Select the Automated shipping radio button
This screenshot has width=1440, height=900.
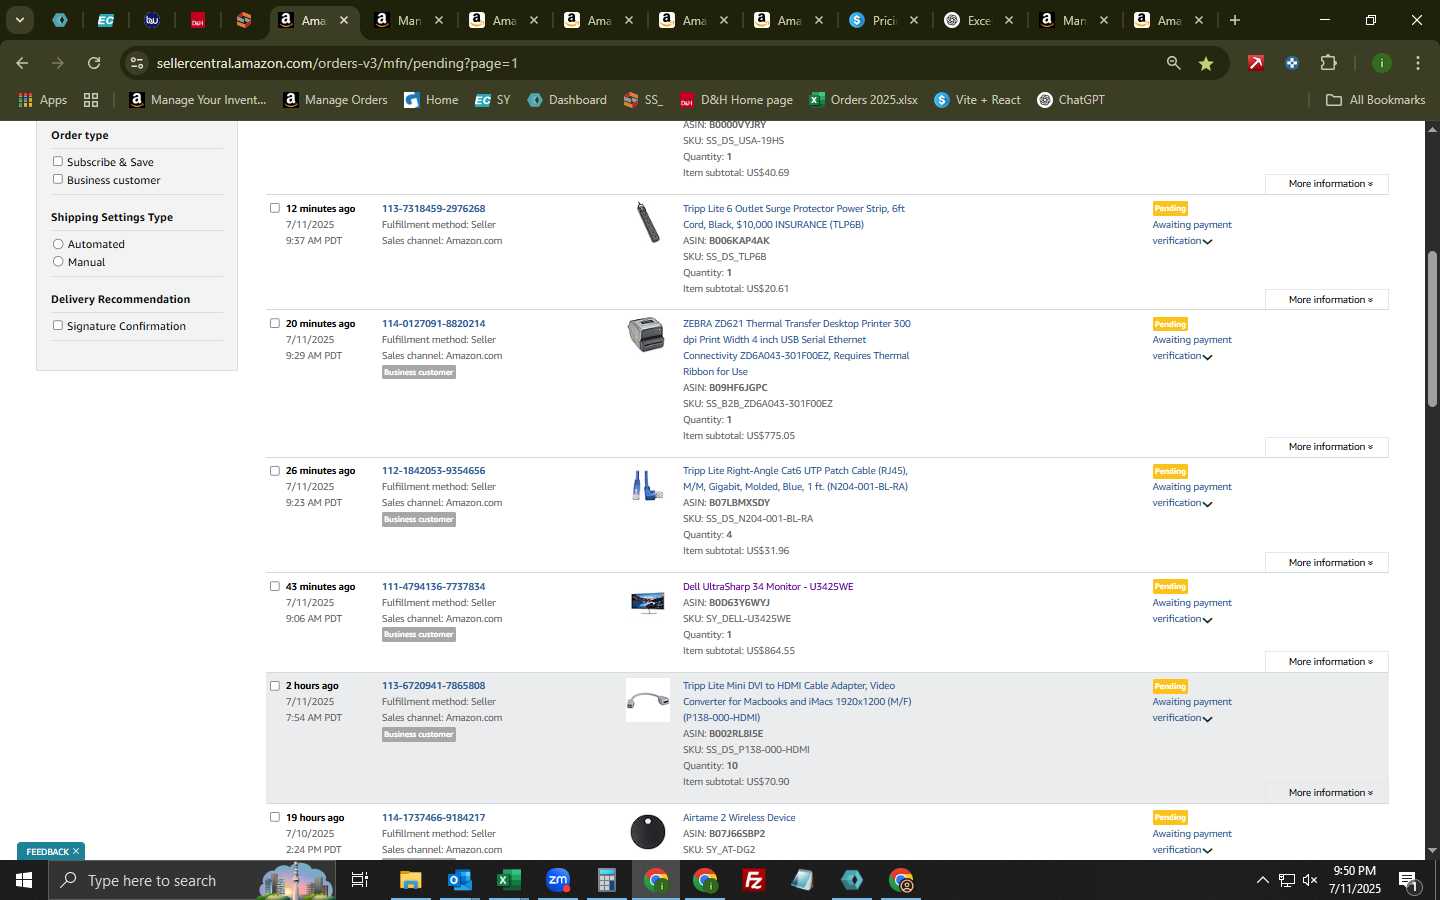click(58, 244)
